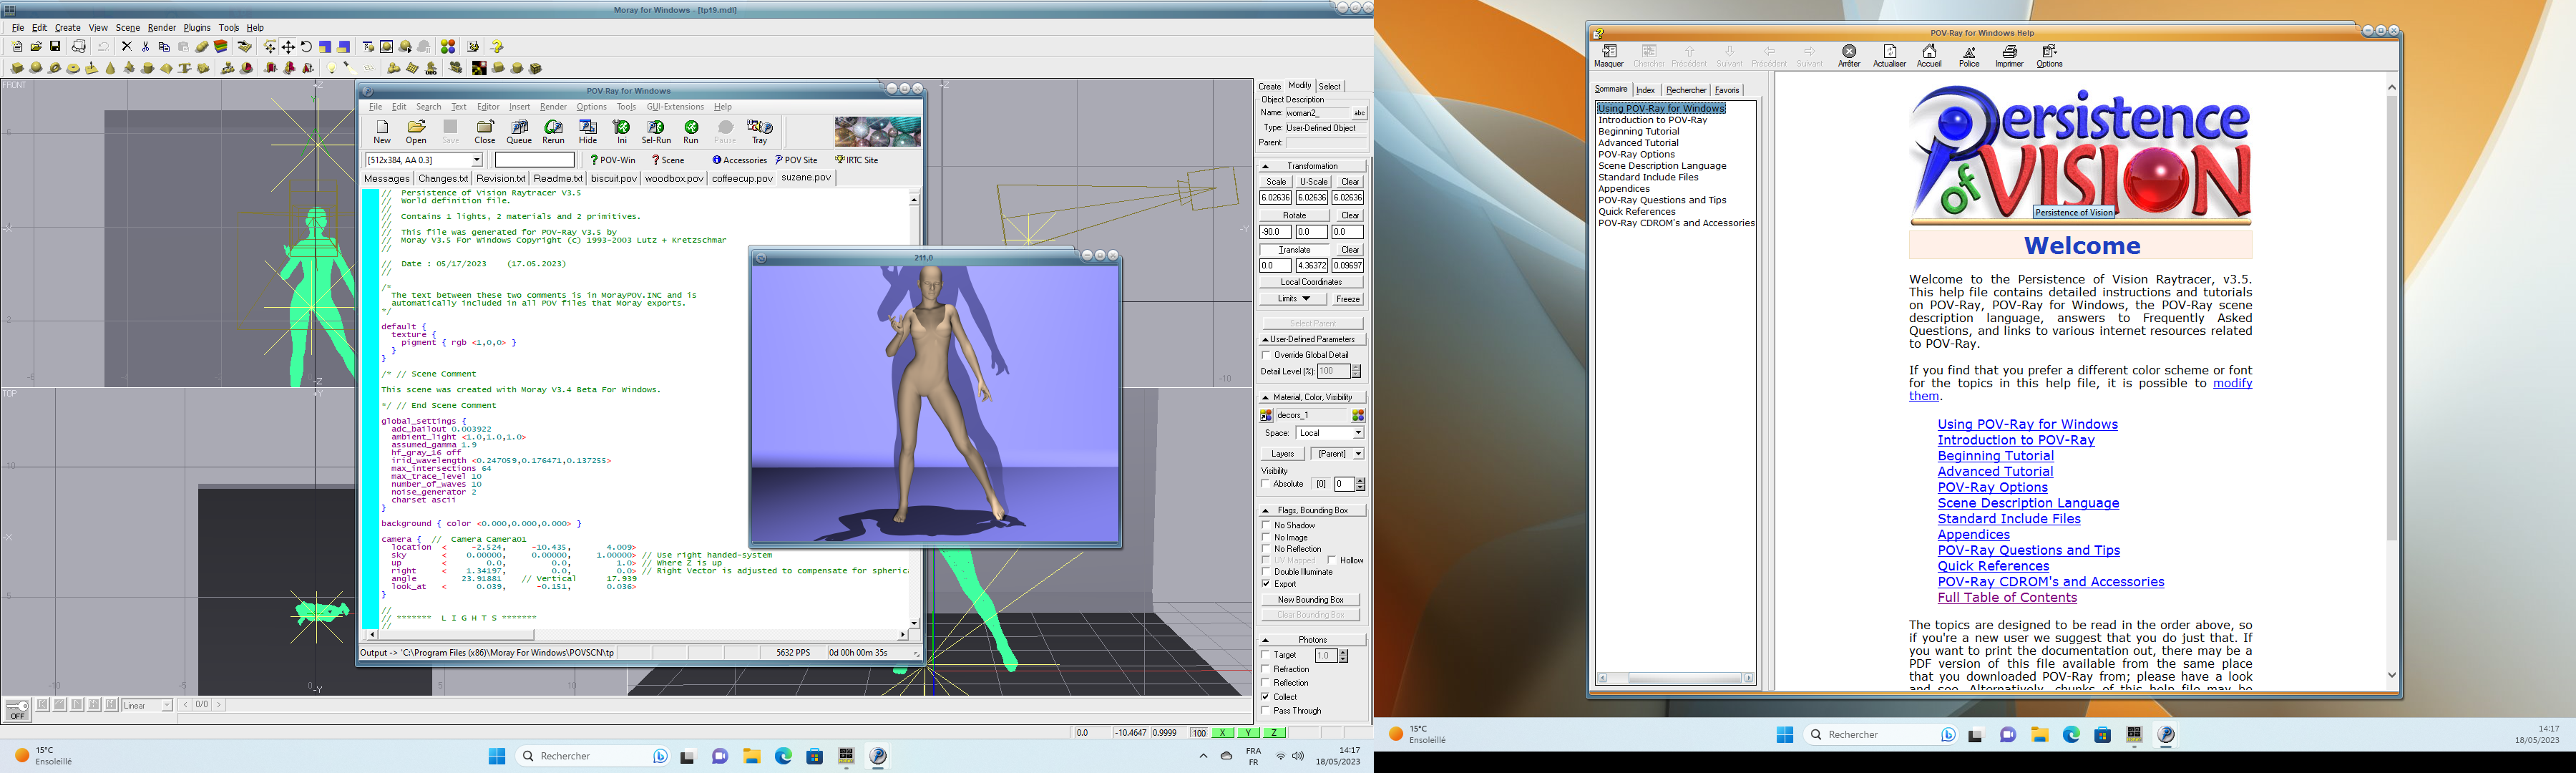This screenshot has height=773, width=2576.
Task: Enable the No Shadow checkbox
Action: pos(1266,525)
